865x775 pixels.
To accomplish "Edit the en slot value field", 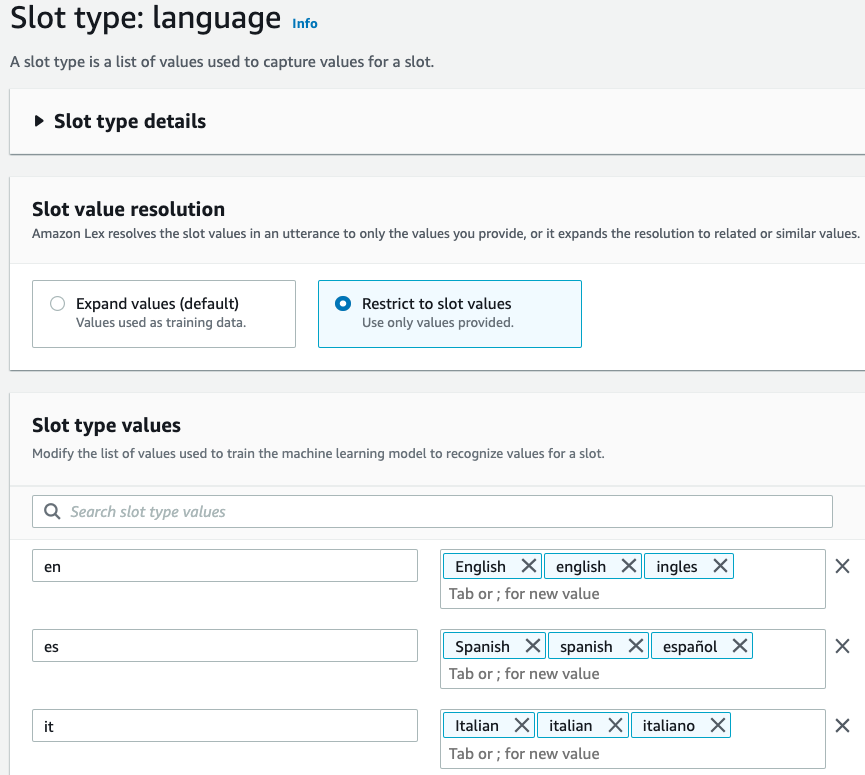I will tap(225, 565).
